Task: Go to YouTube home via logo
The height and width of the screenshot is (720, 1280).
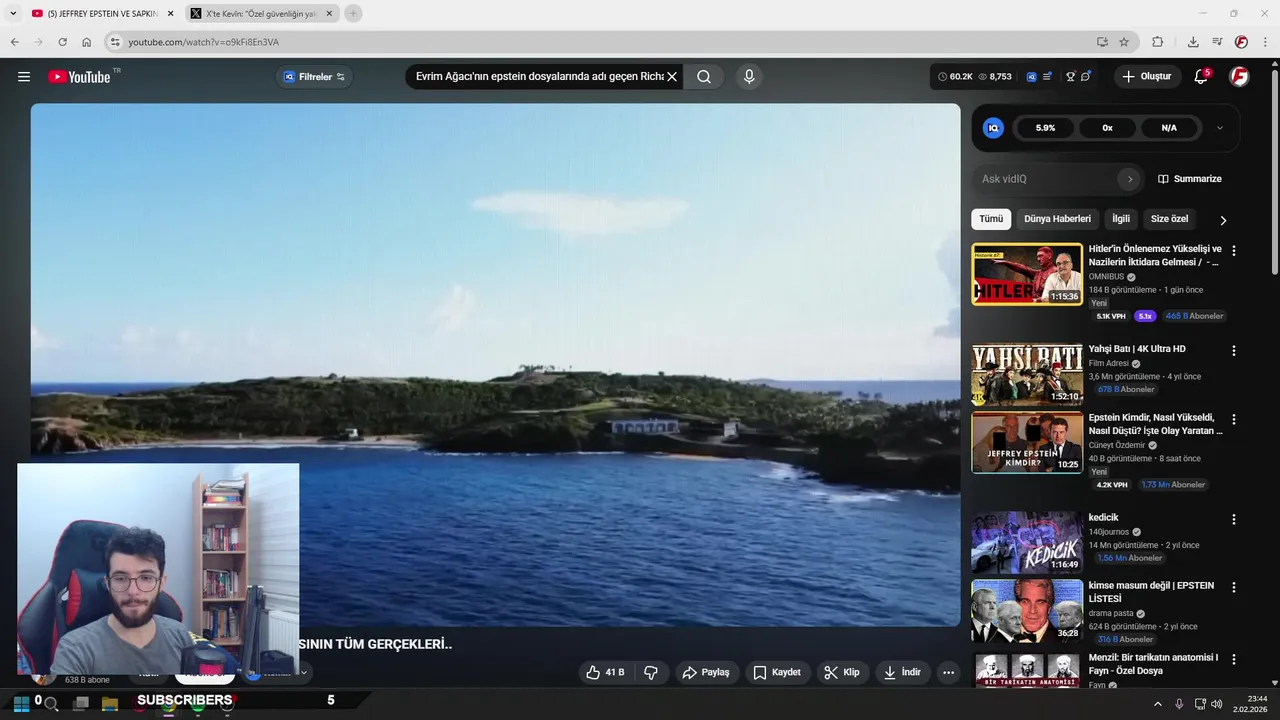Action: click(79, 77)
